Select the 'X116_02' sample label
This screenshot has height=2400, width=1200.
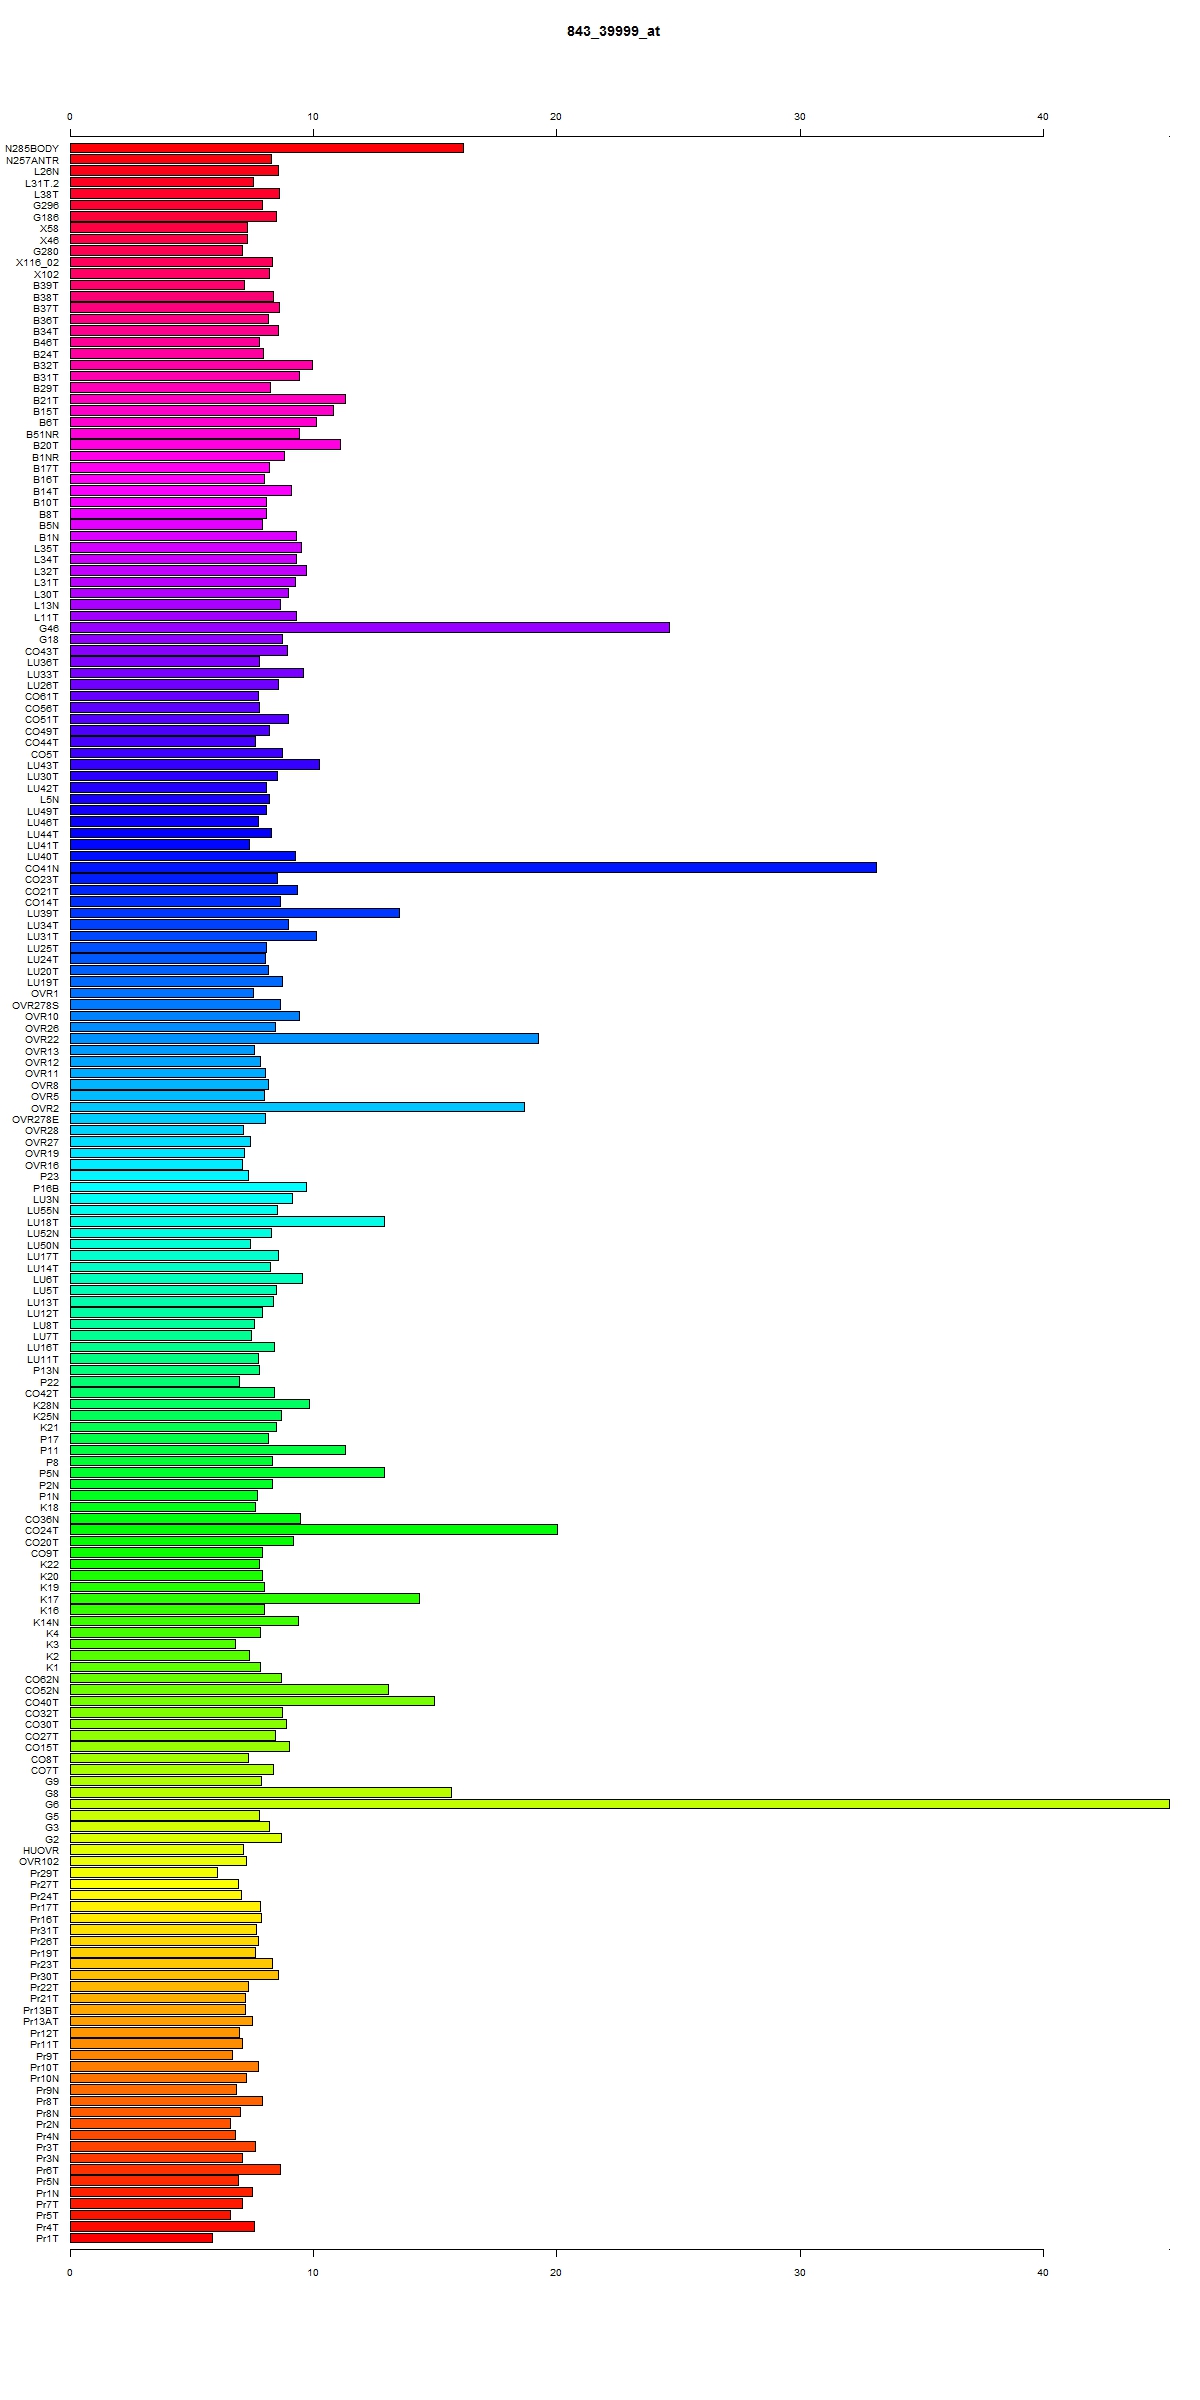pos(37,263)
